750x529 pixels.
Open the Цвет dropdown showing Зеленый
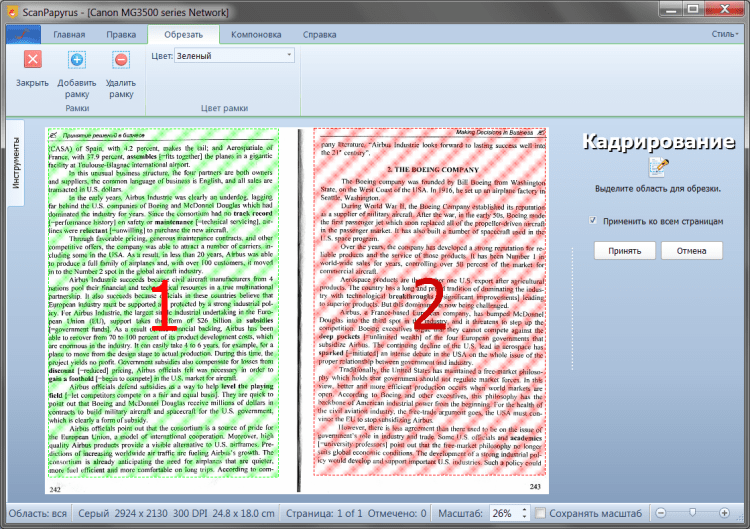pos(234,55)
